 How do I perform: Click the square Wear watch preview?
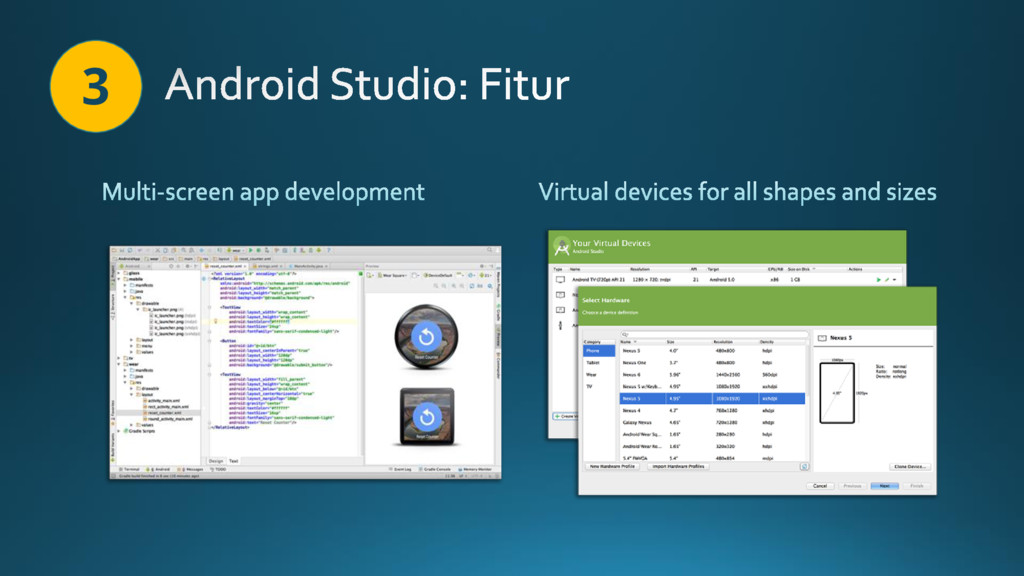coord(427,417)
